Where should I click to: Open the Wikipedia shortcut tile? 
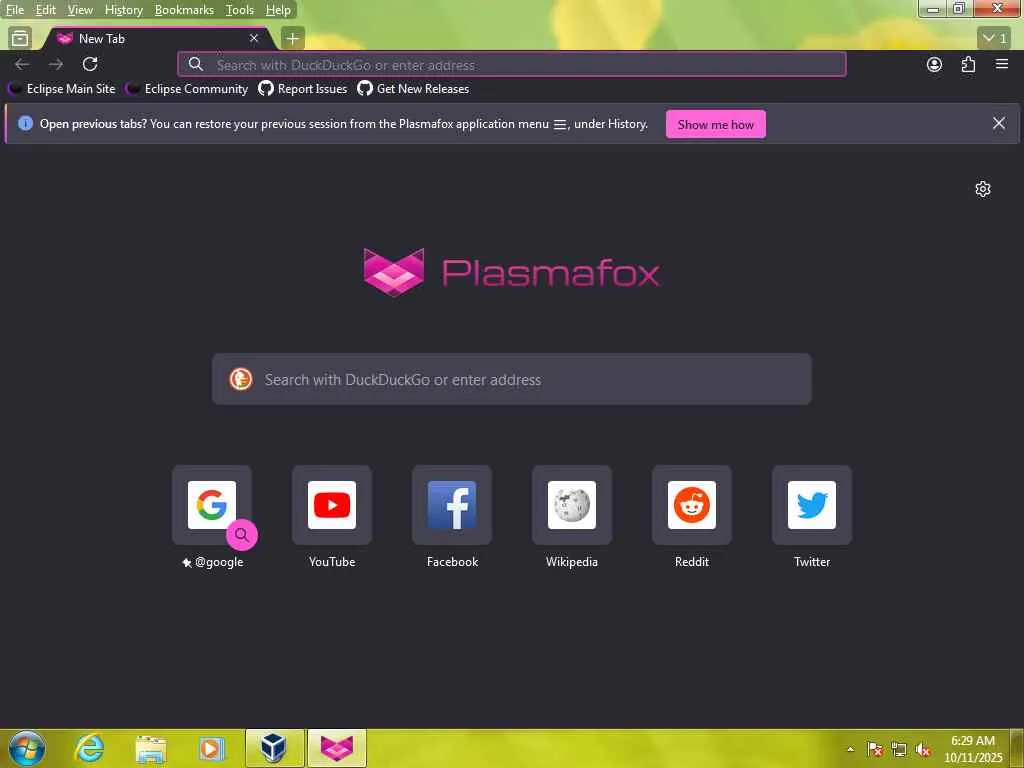(572, 505)
